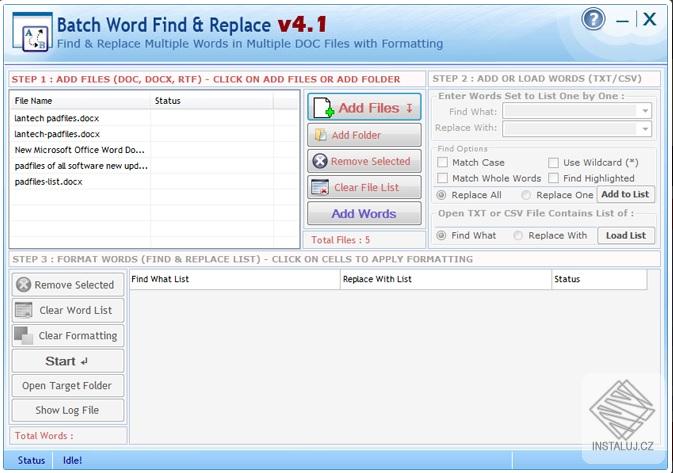The width and height of the screenshot is (673, 473).
Task: Click the Status label in status bar
Action: [31, 460]
